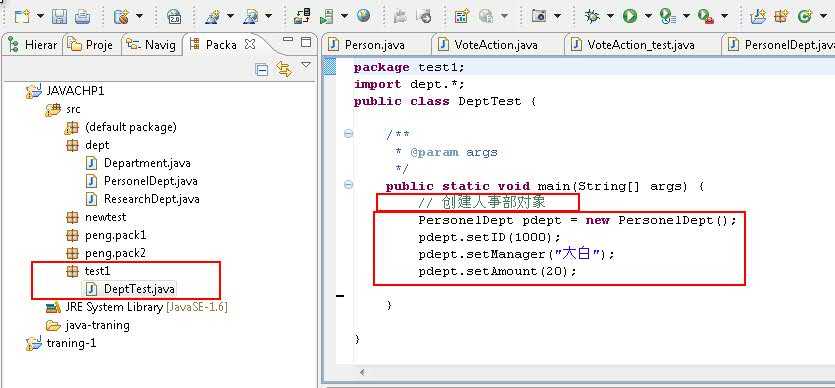Open the Debug dropdown arrow
The image size is (835, 388).
point(610,16)
